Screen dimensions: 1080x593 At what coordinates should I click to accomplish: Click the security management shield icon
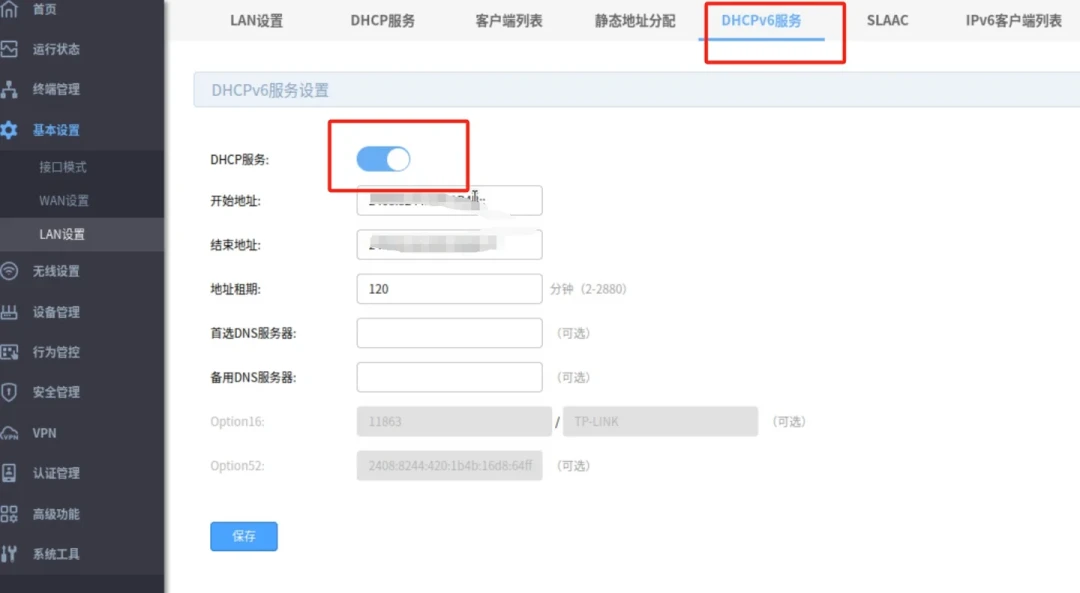pos(8,392)
